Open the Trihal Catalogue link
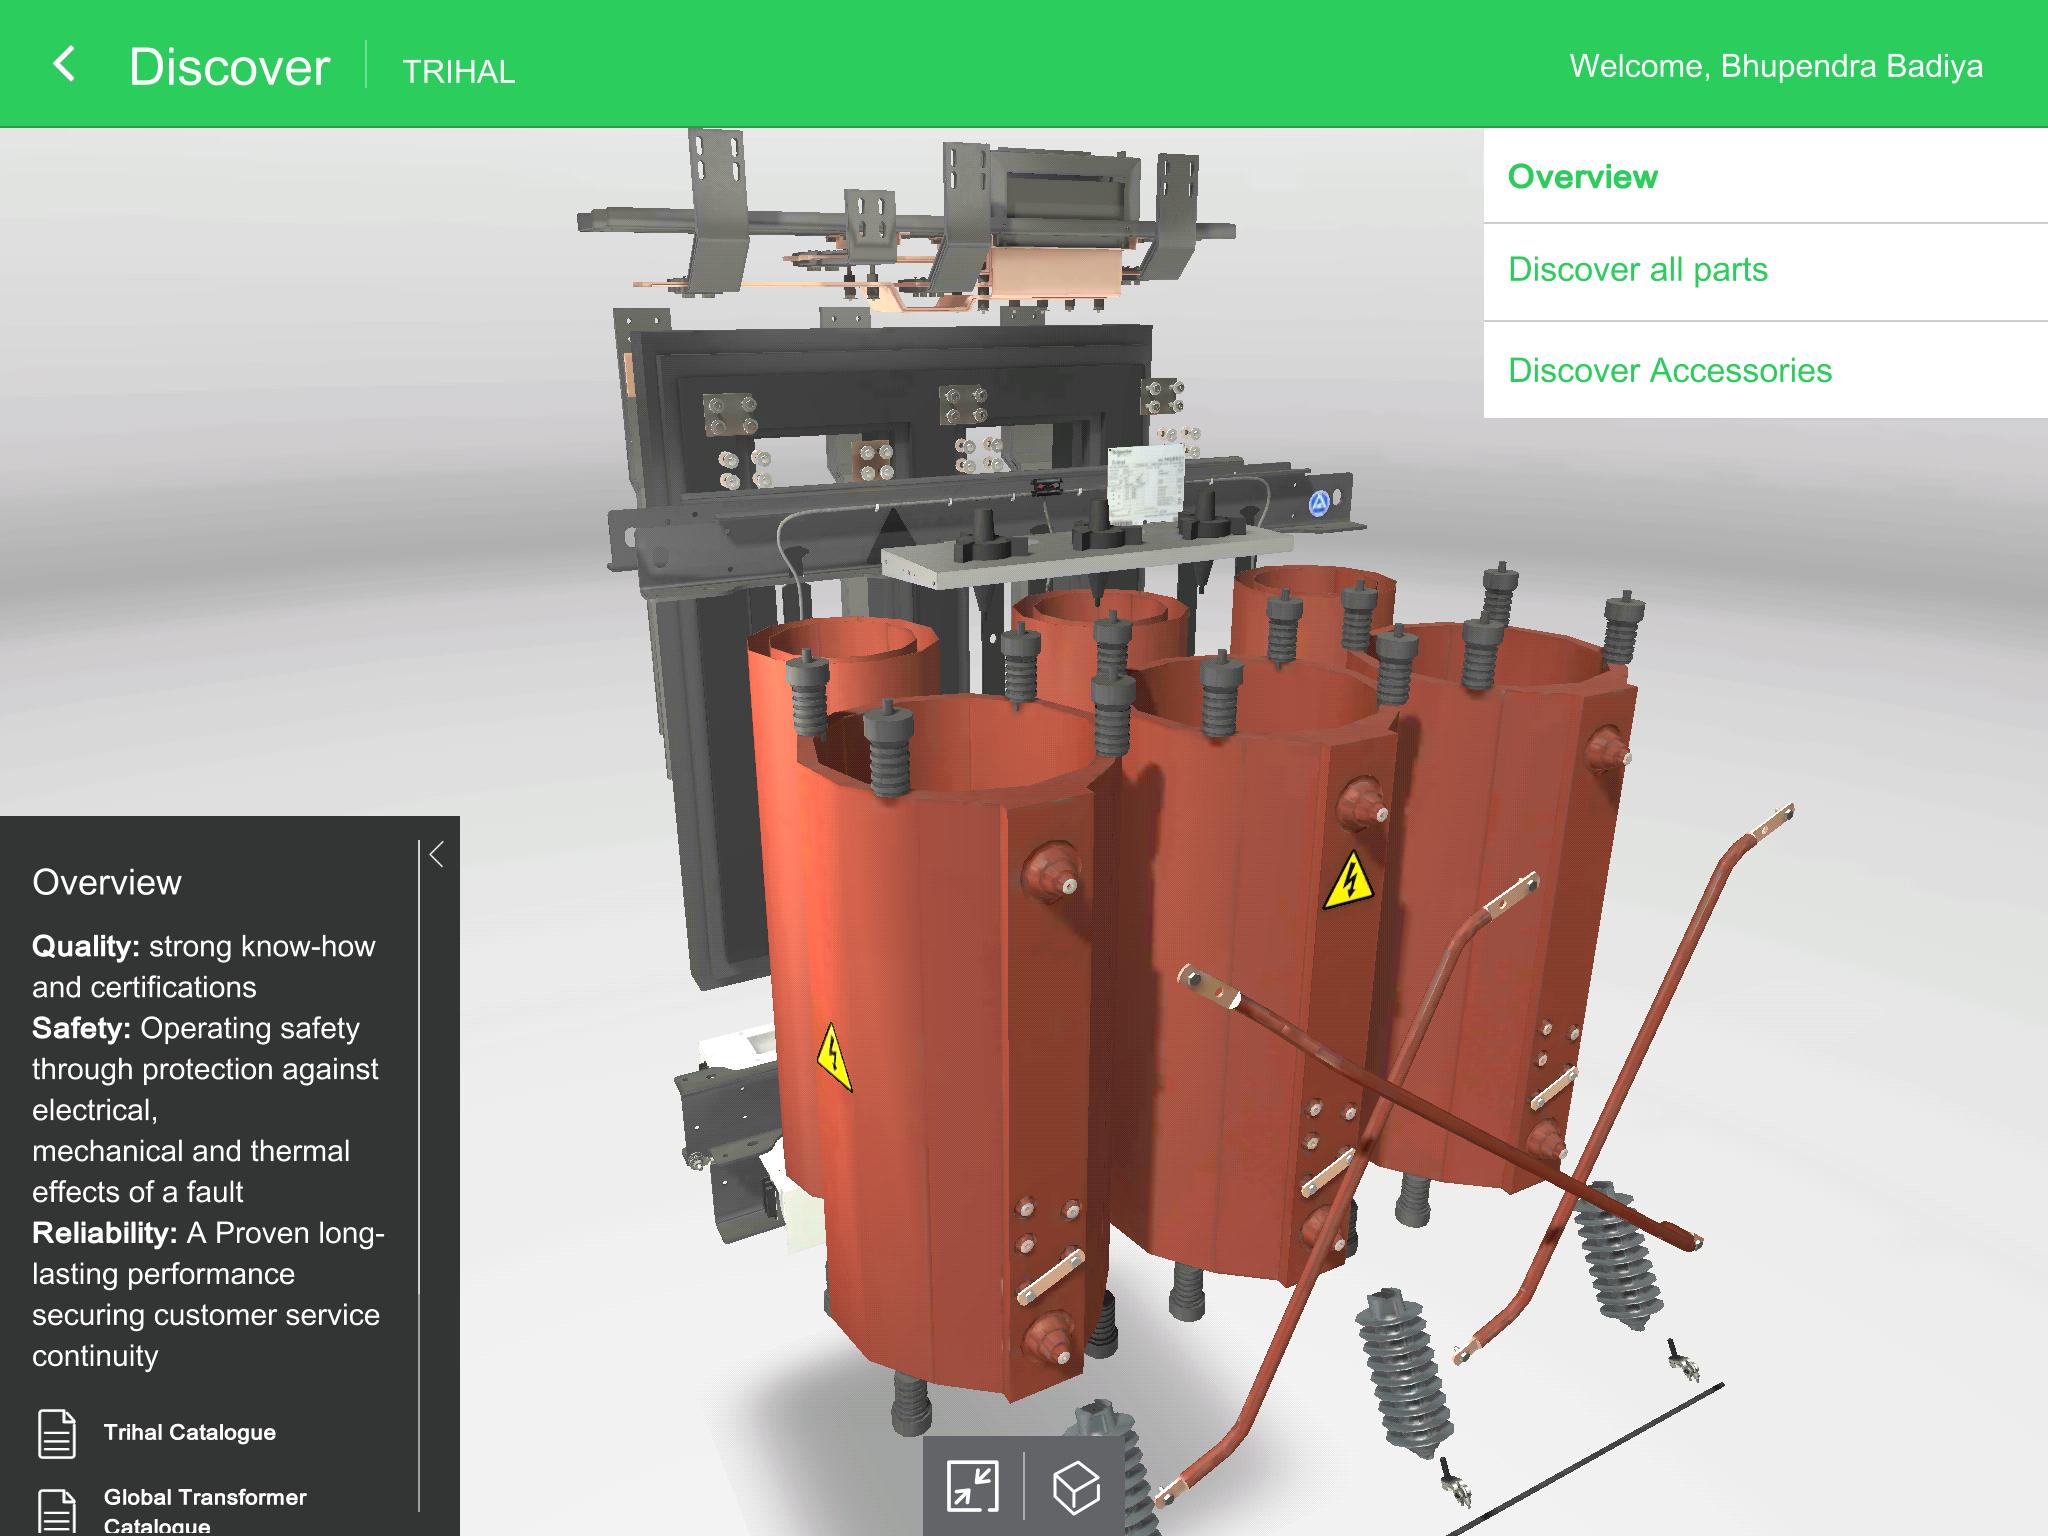The width and height of the screenshot is (2048, 1536). [x=190, y=1433]
